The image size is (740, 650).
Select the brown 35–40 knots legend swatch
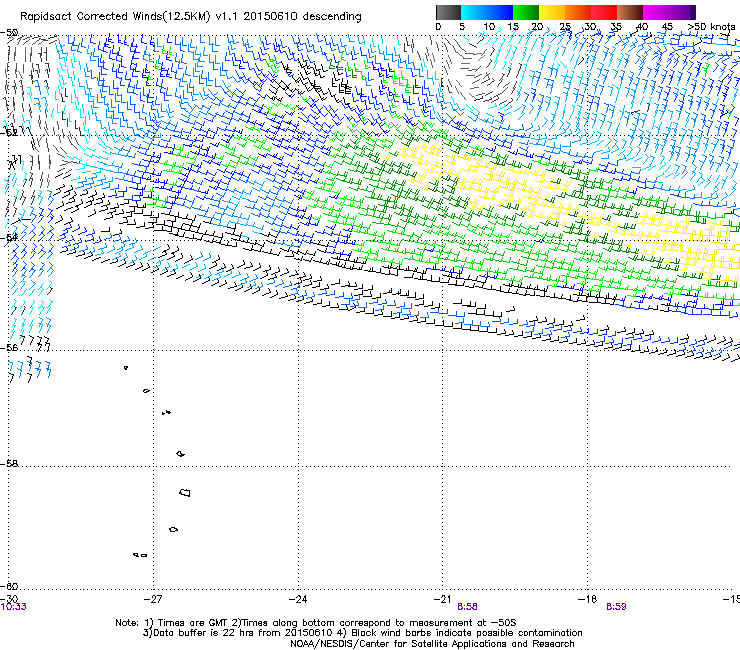630,12
